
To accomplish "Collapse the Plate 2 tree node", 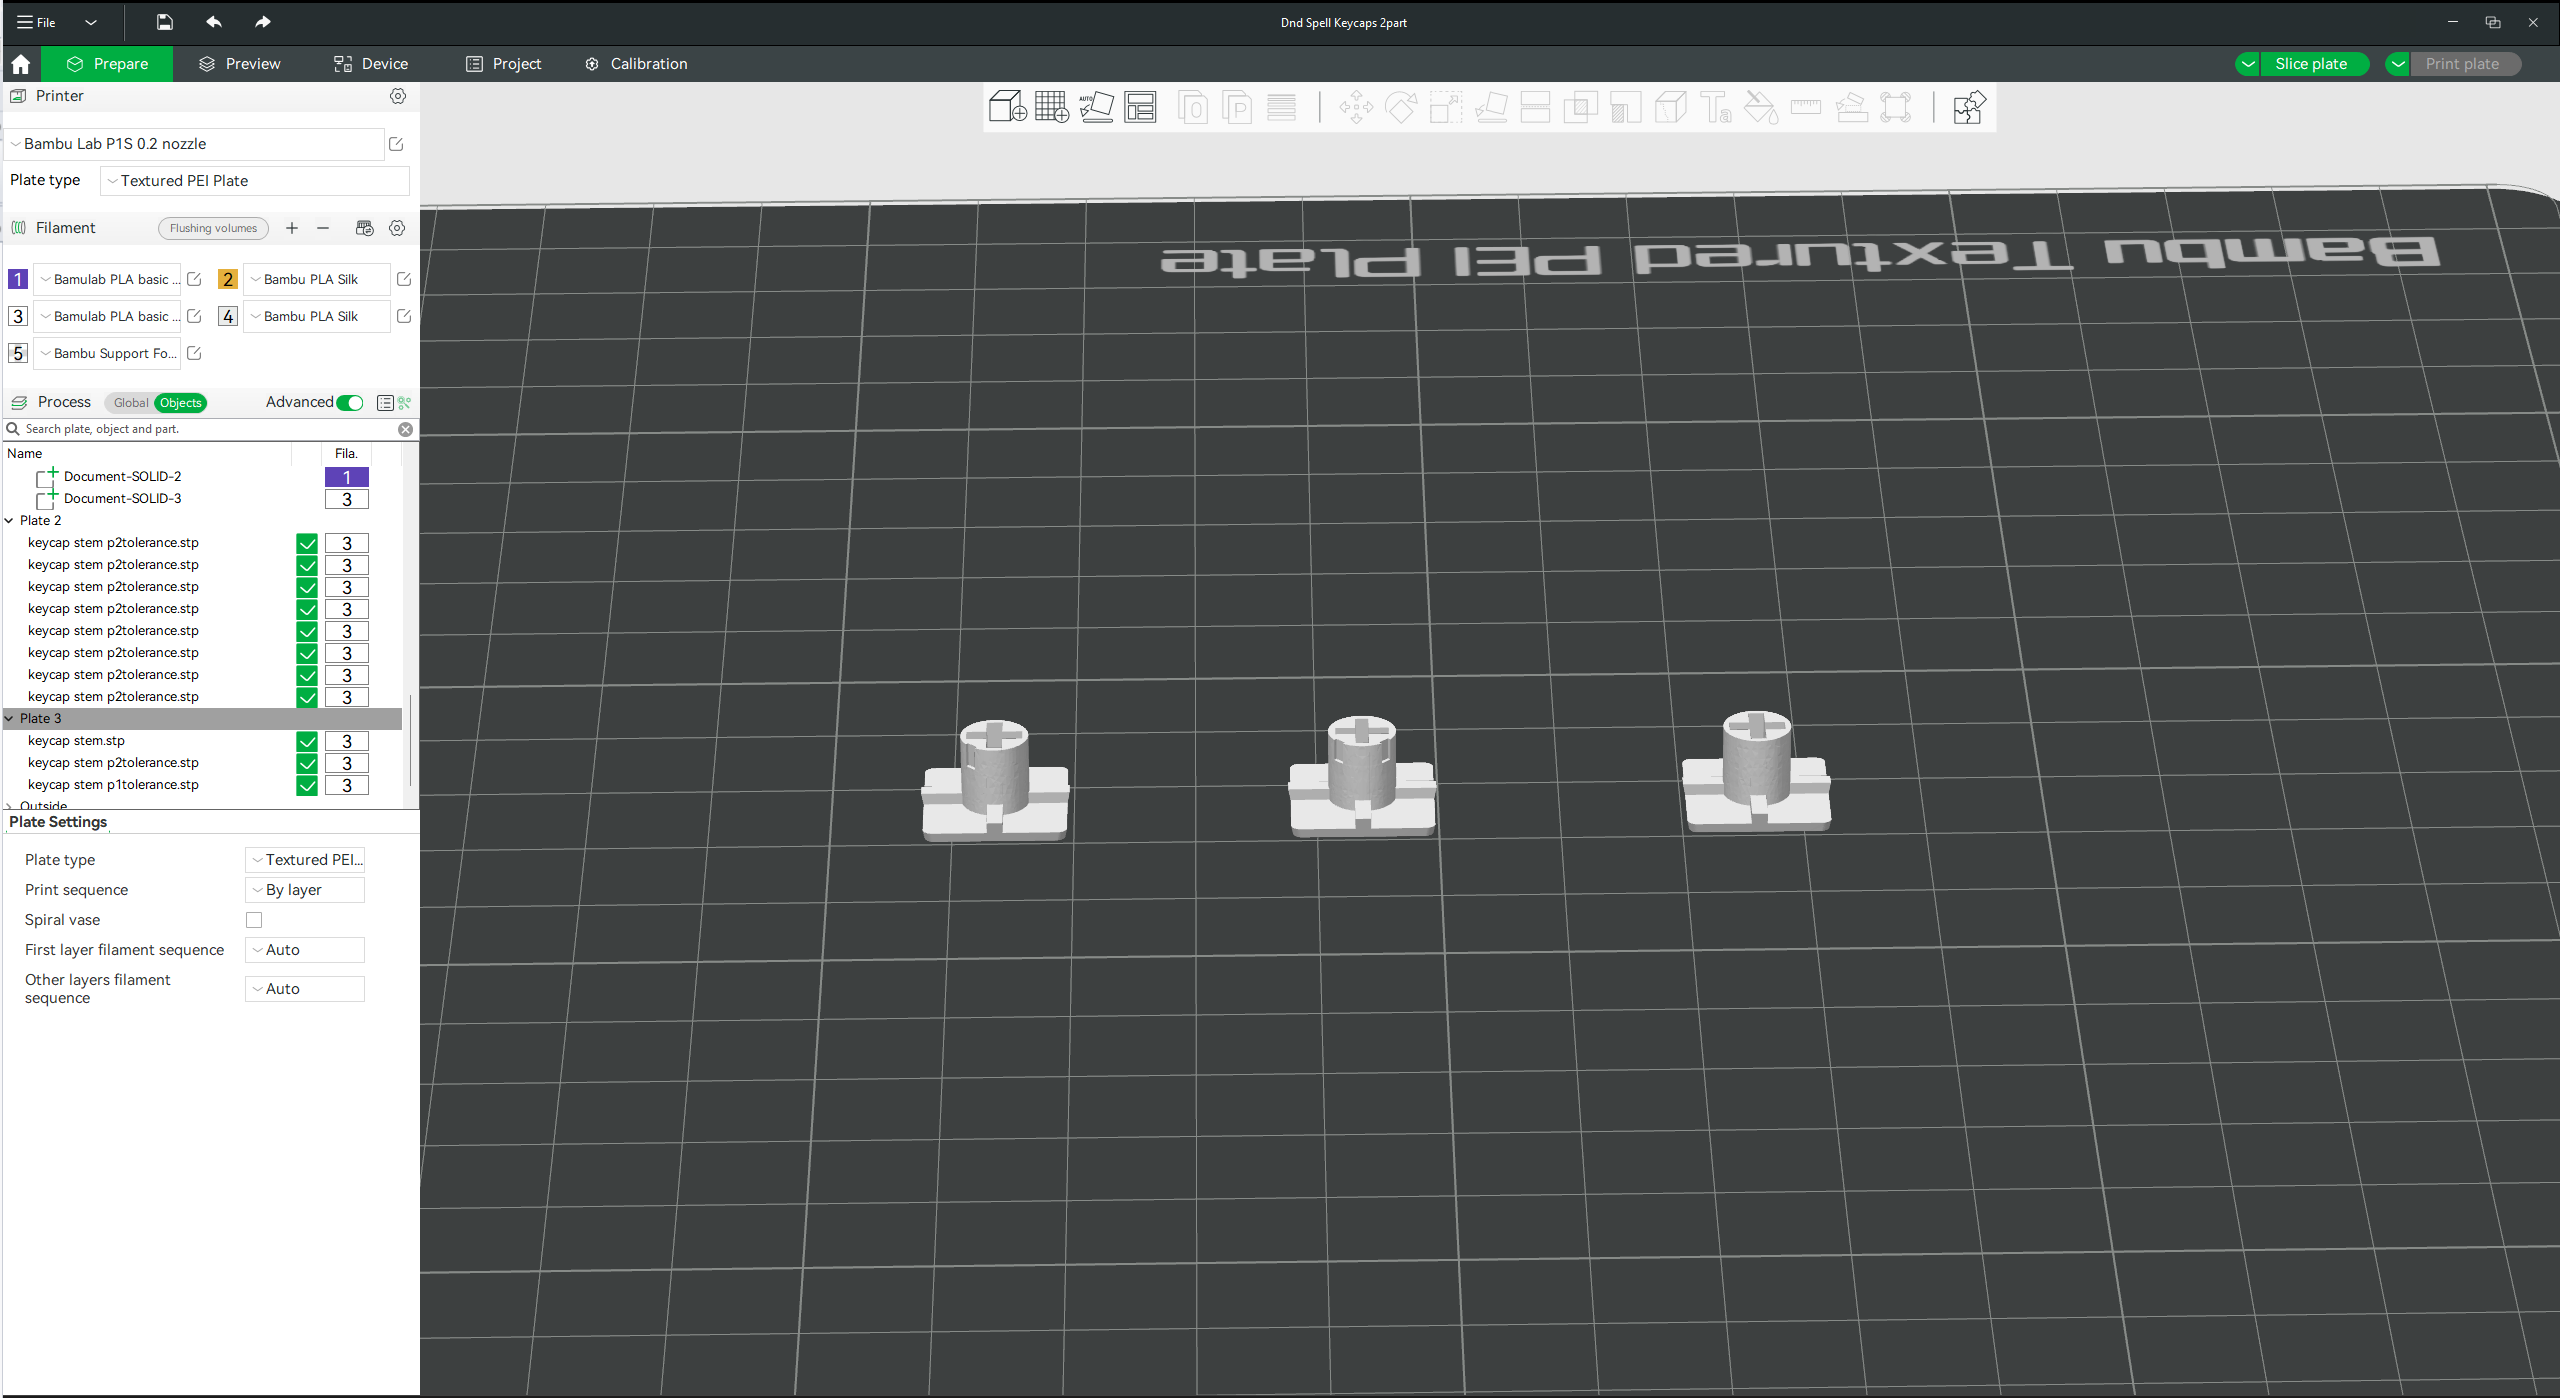I will (10, 520).
